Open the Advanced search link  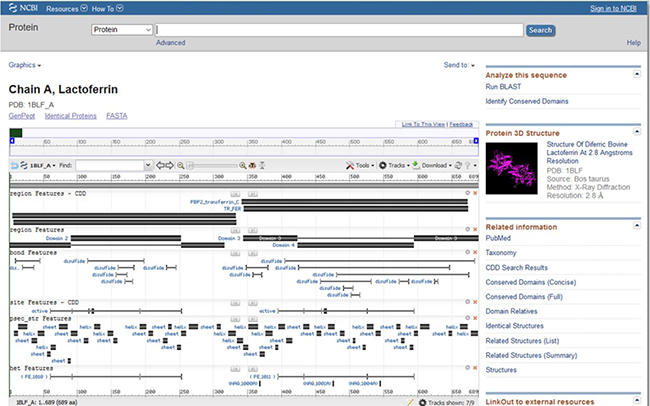coord(170,43)
